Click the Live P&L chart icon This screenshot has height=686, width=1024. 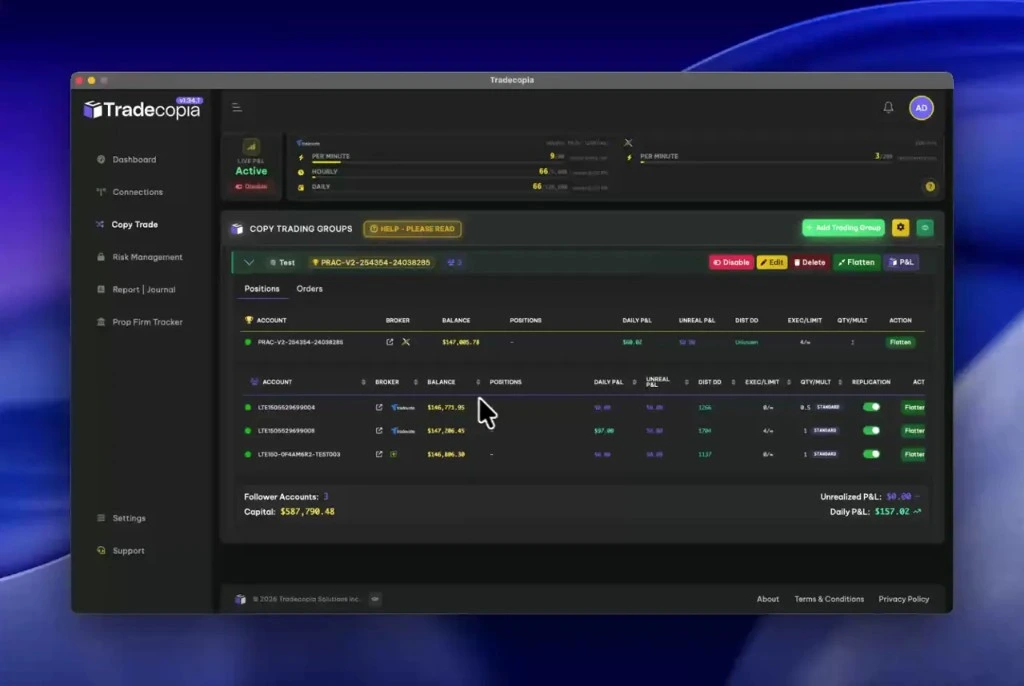pyautogui.click(x=251, y=146)
